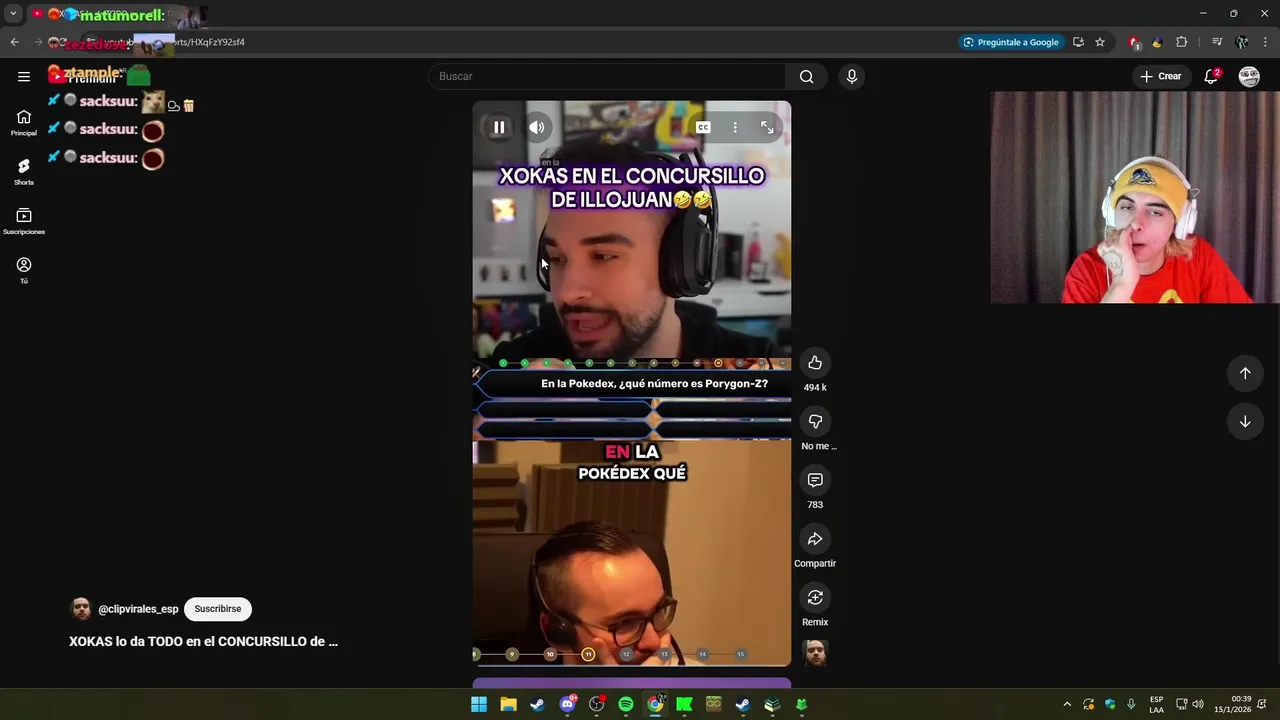Click the tray microphone icon
The image size is (1280, 720).
pyautogui.click(x=1131, y=704)
